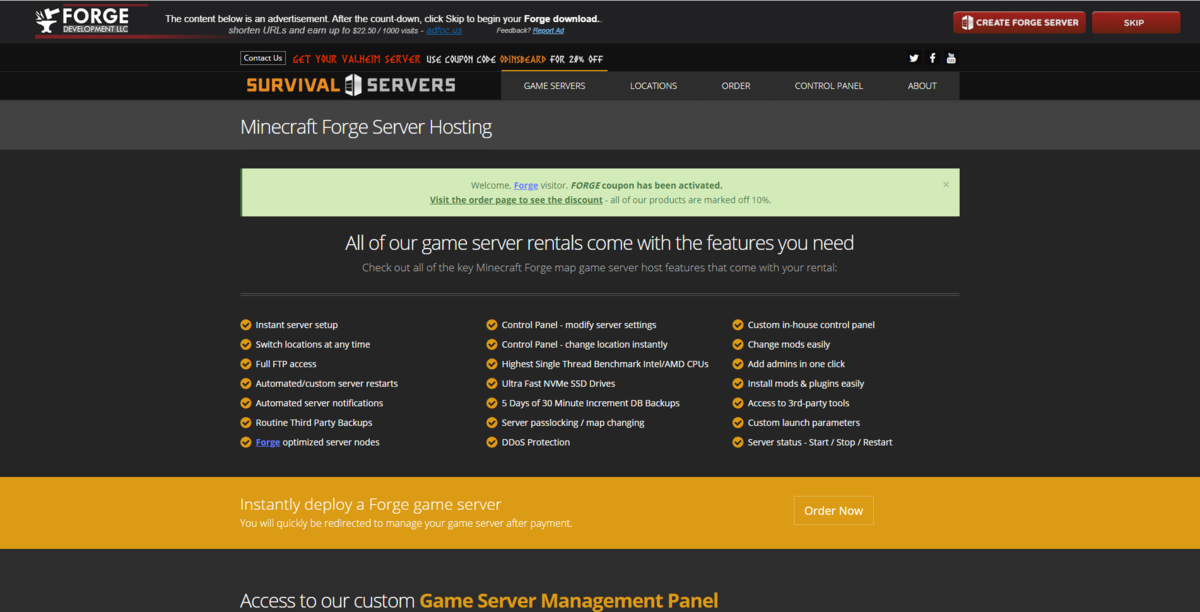Open the Game Servers menu
Viewport: 1200px width, 612px height.
(555, 86)
